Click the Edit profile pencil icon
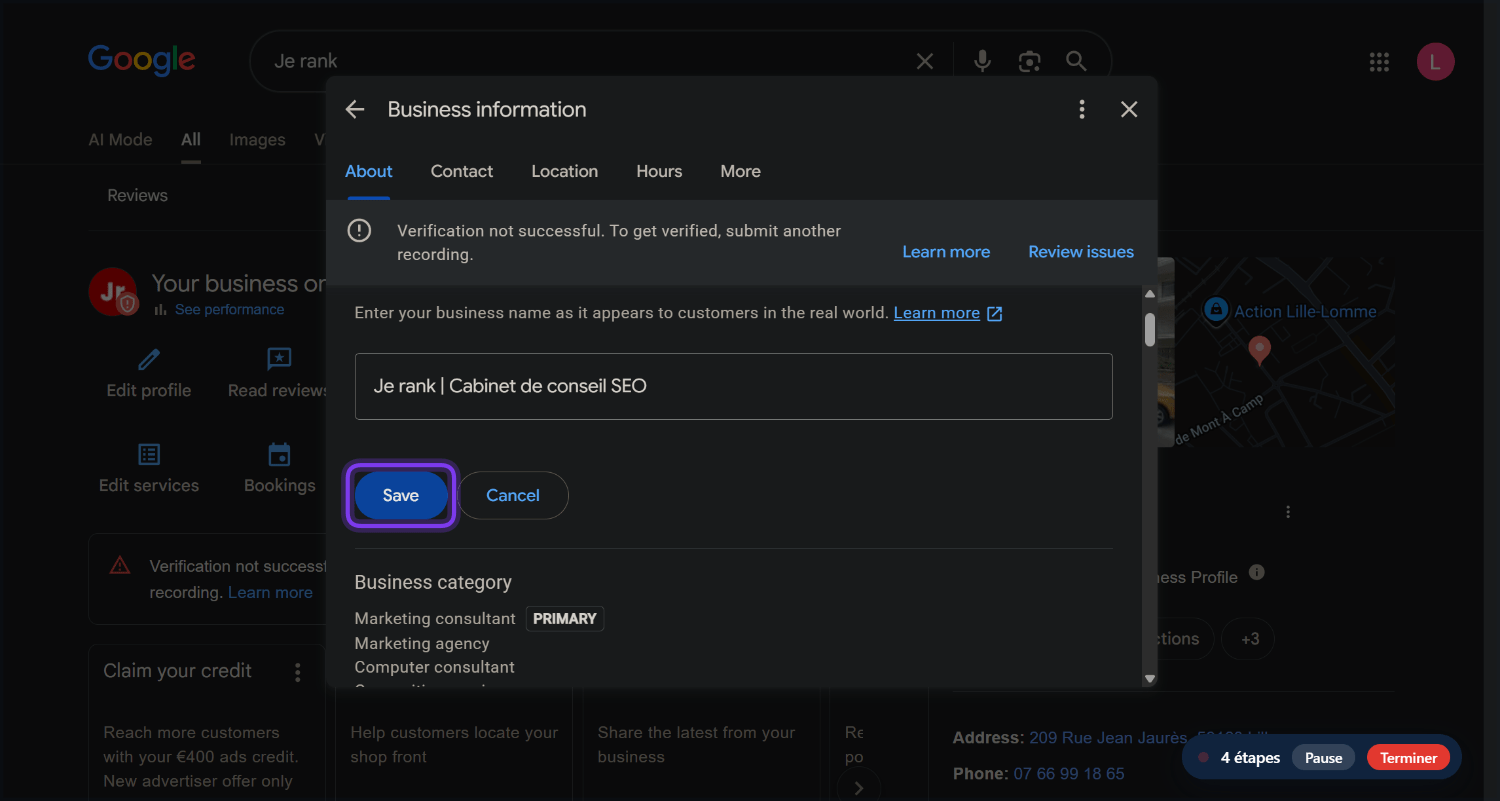The height and width of the screenshot is (801, 1500). (x=149, y=359)
